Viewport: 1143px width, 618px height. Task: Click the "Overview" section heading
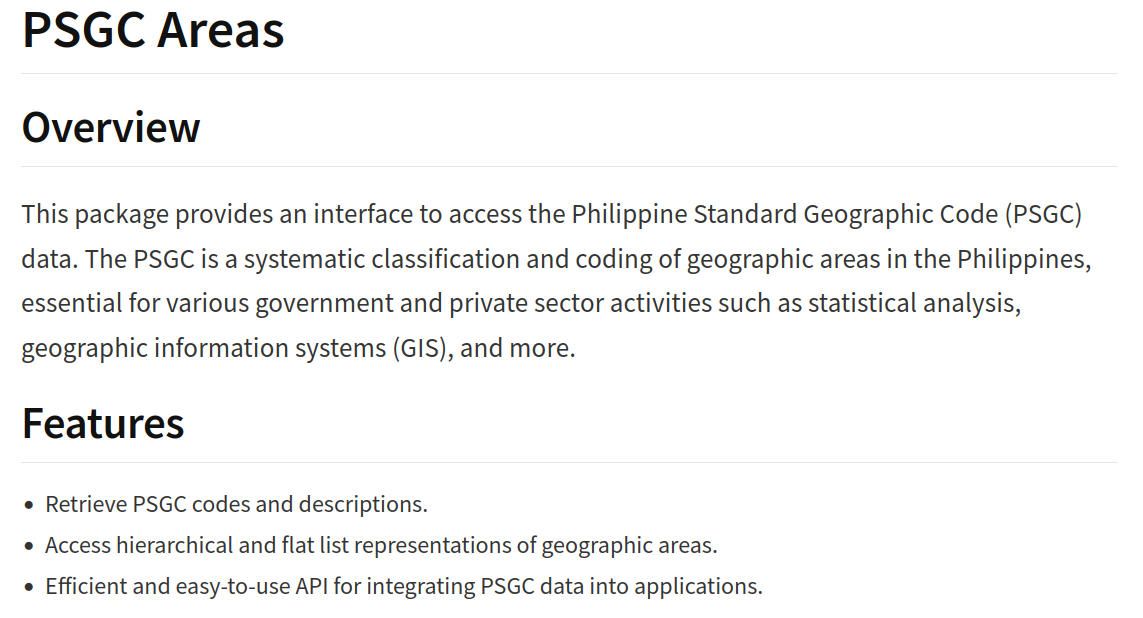[x=111, y=127]
